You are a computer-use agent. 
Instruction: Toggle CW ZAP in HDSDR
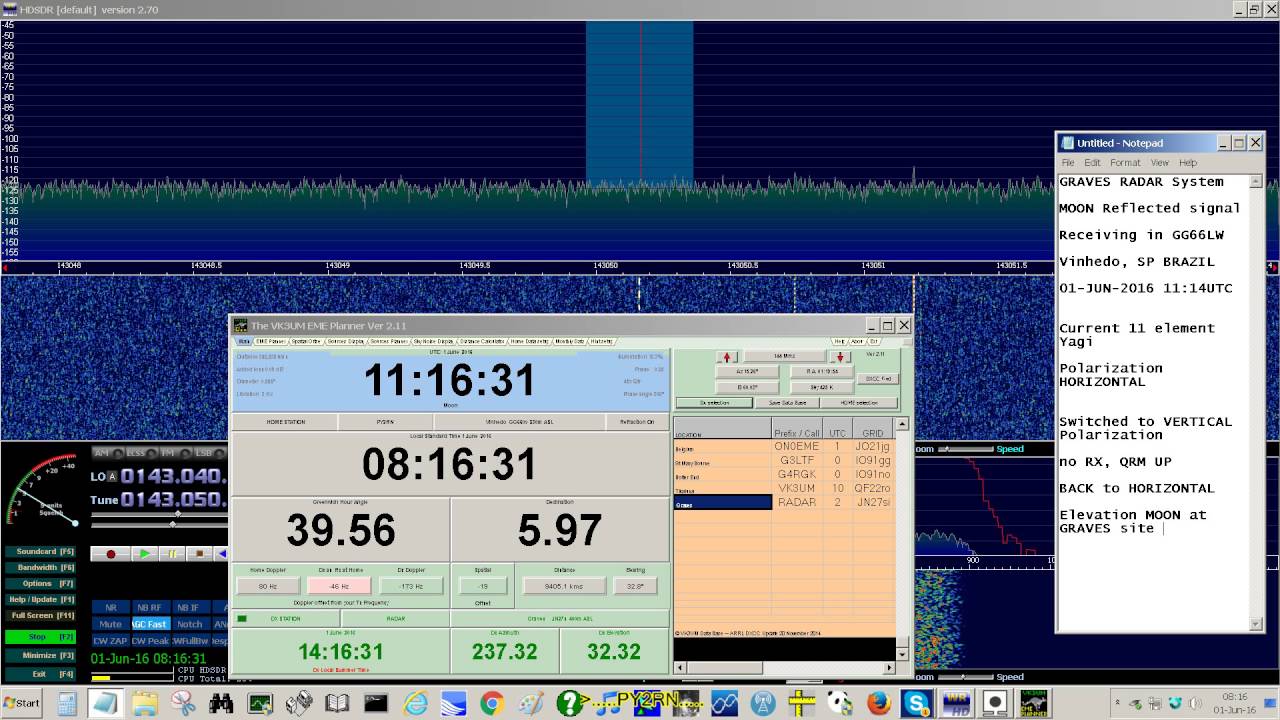point(111,640)
